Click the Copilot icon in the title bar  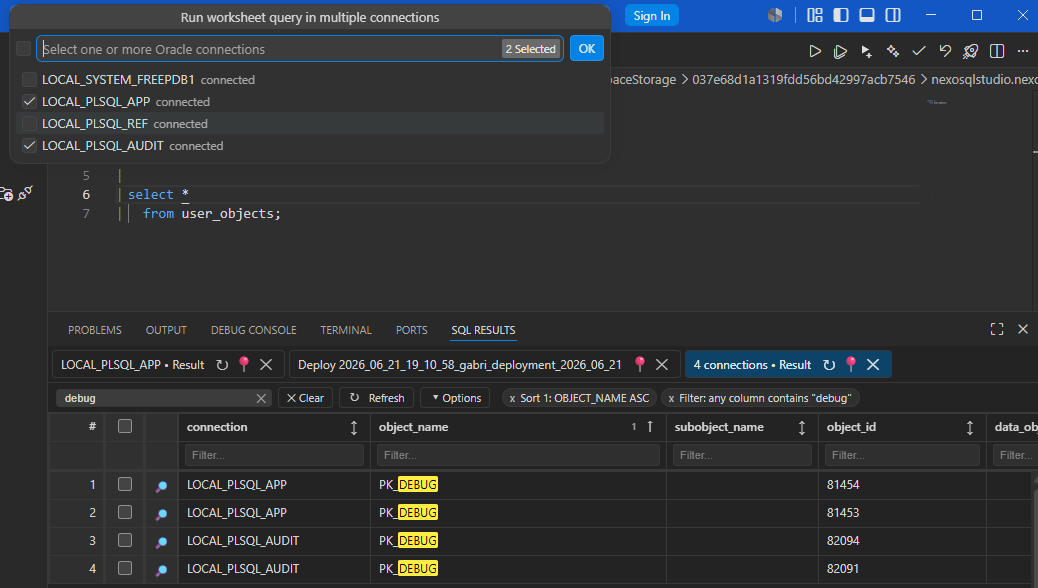tap(775, 15)
